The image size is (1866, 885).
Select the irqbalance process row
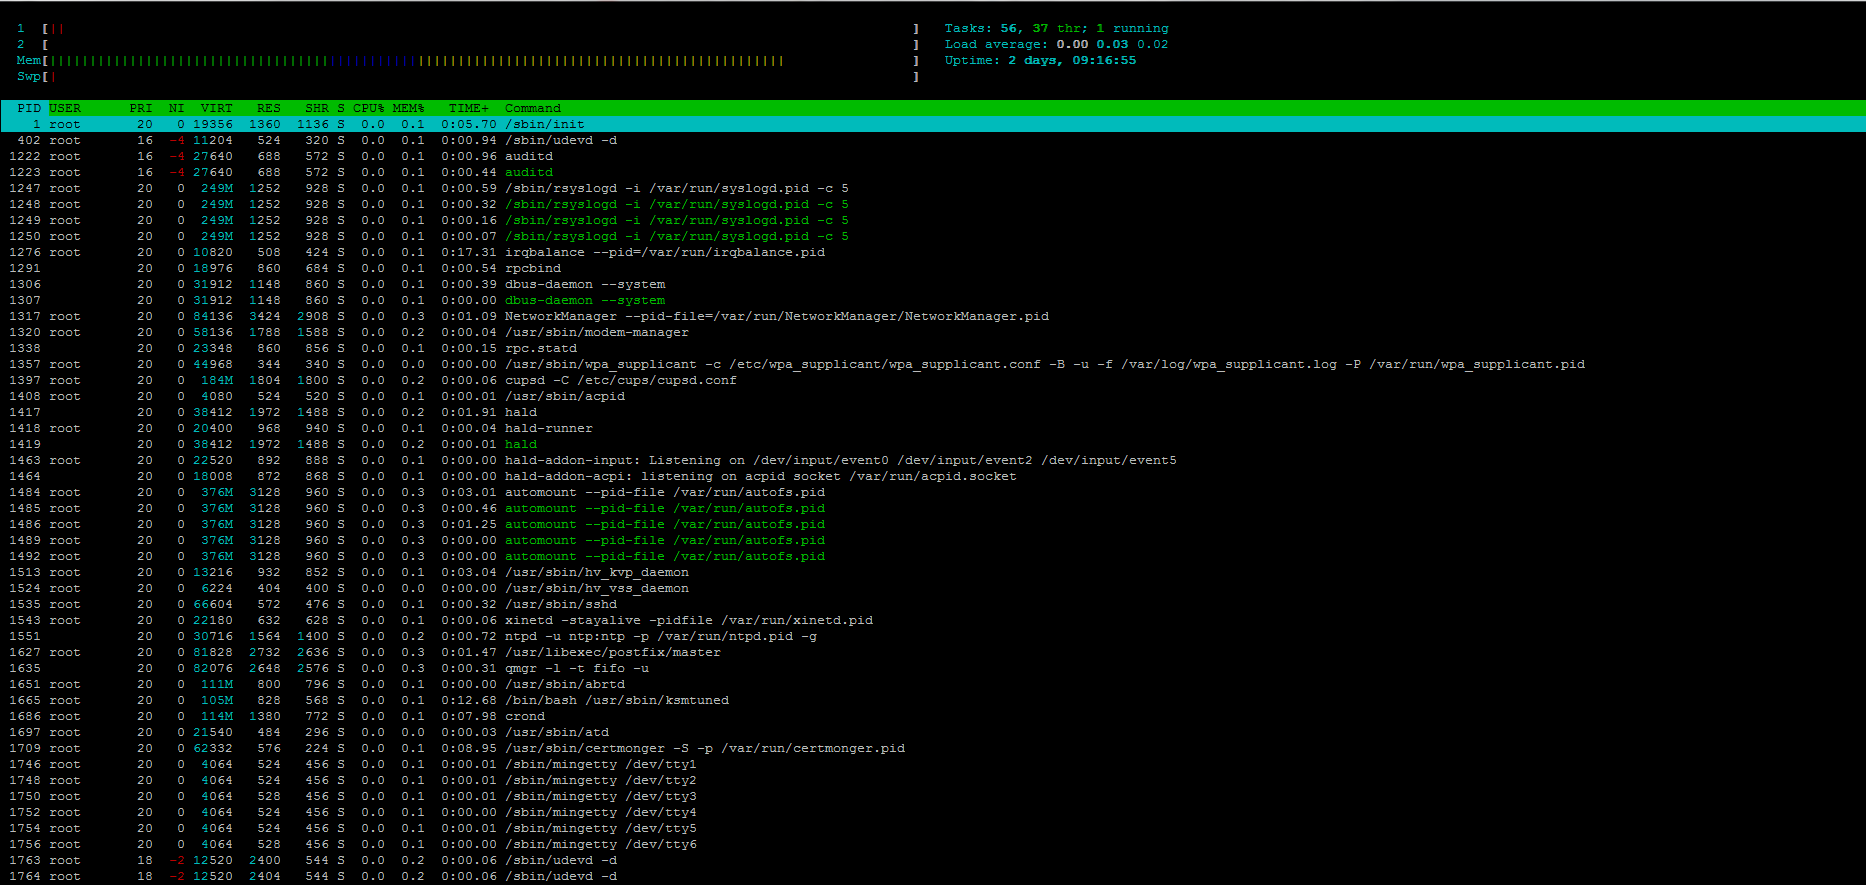[933, 252]
